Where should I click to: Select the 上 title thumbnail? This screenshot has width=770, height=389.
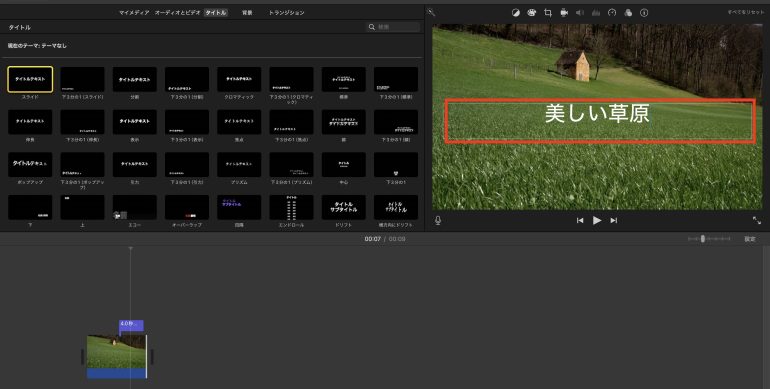82,207
